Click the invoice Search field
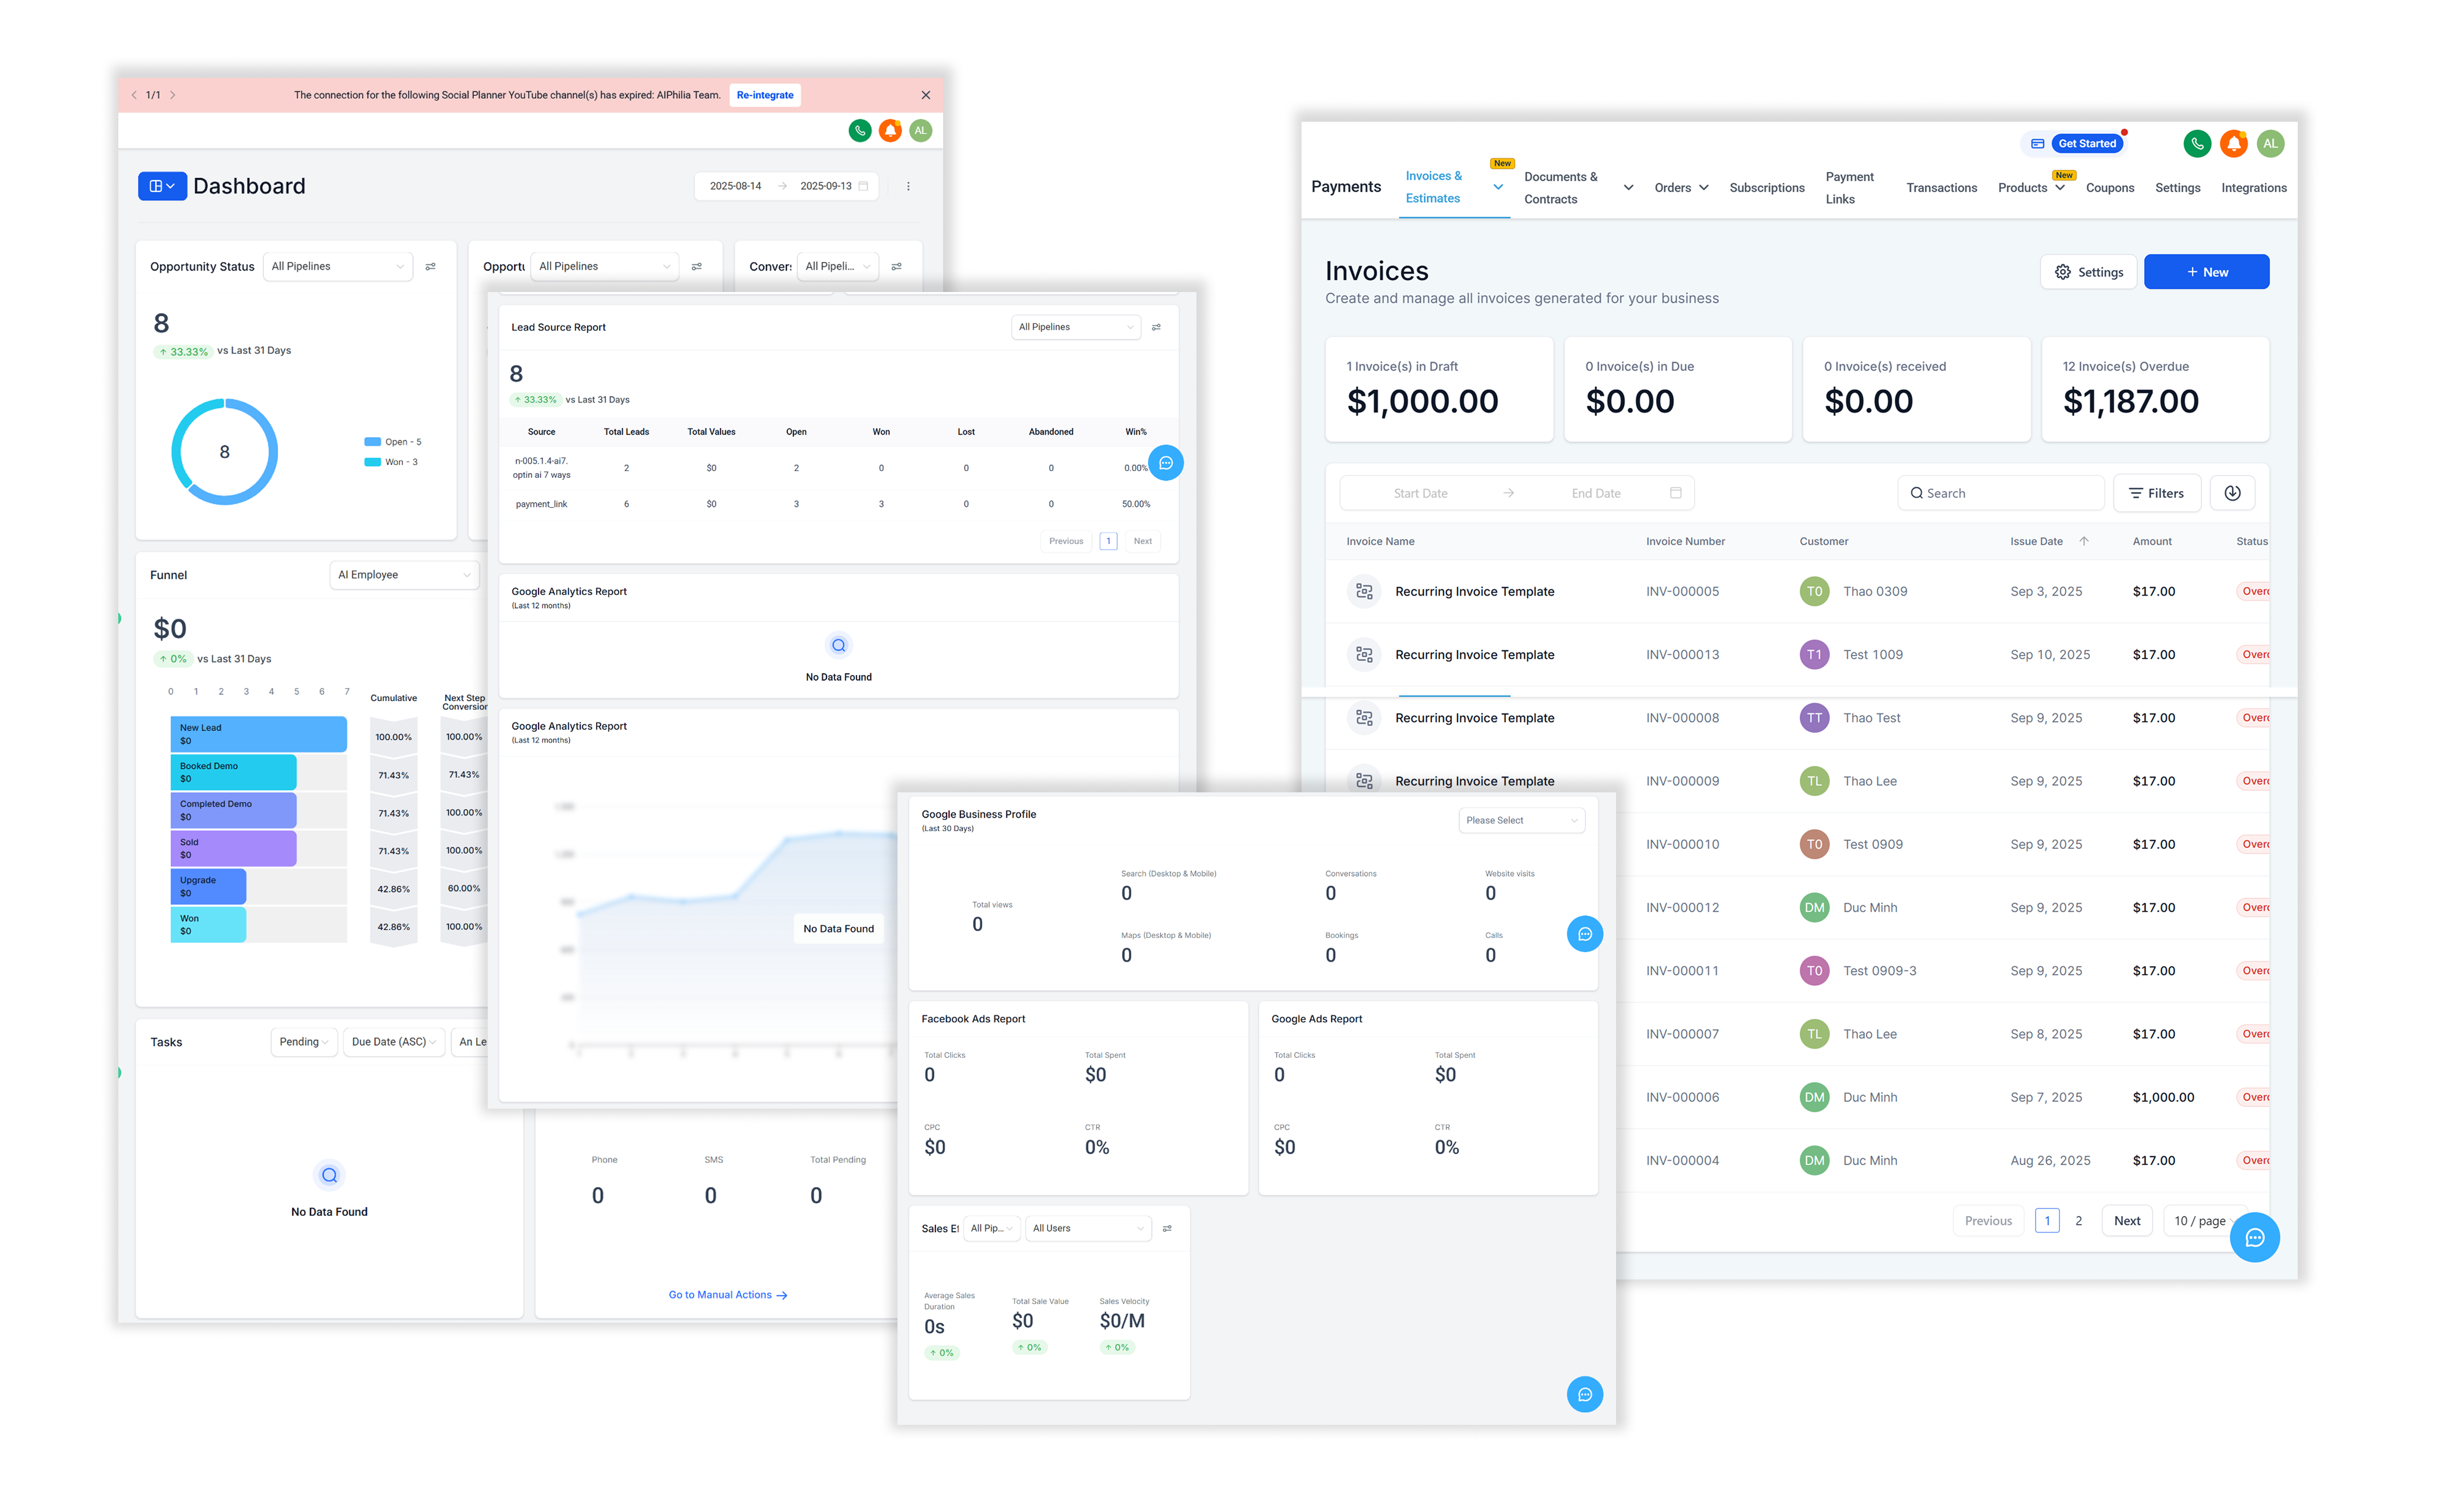 pos(2001,493)
